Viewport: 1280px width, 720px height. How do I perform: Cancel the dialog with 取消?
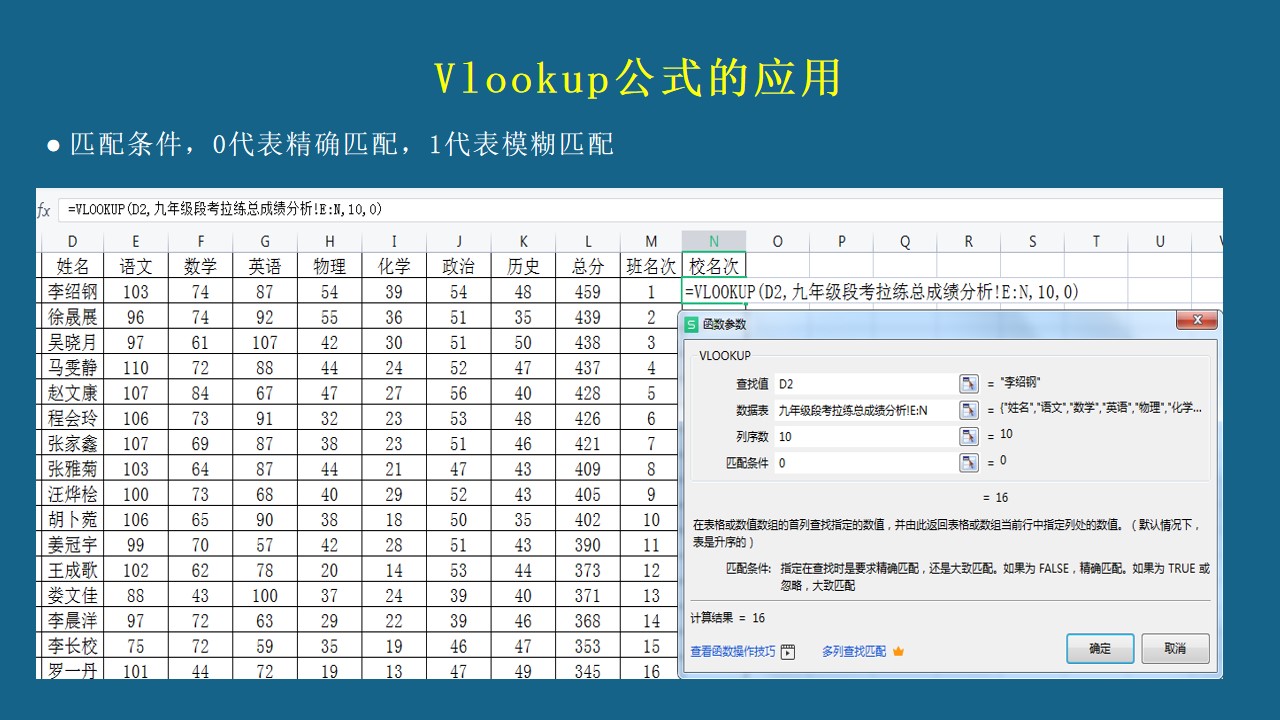pos(1176,649)
